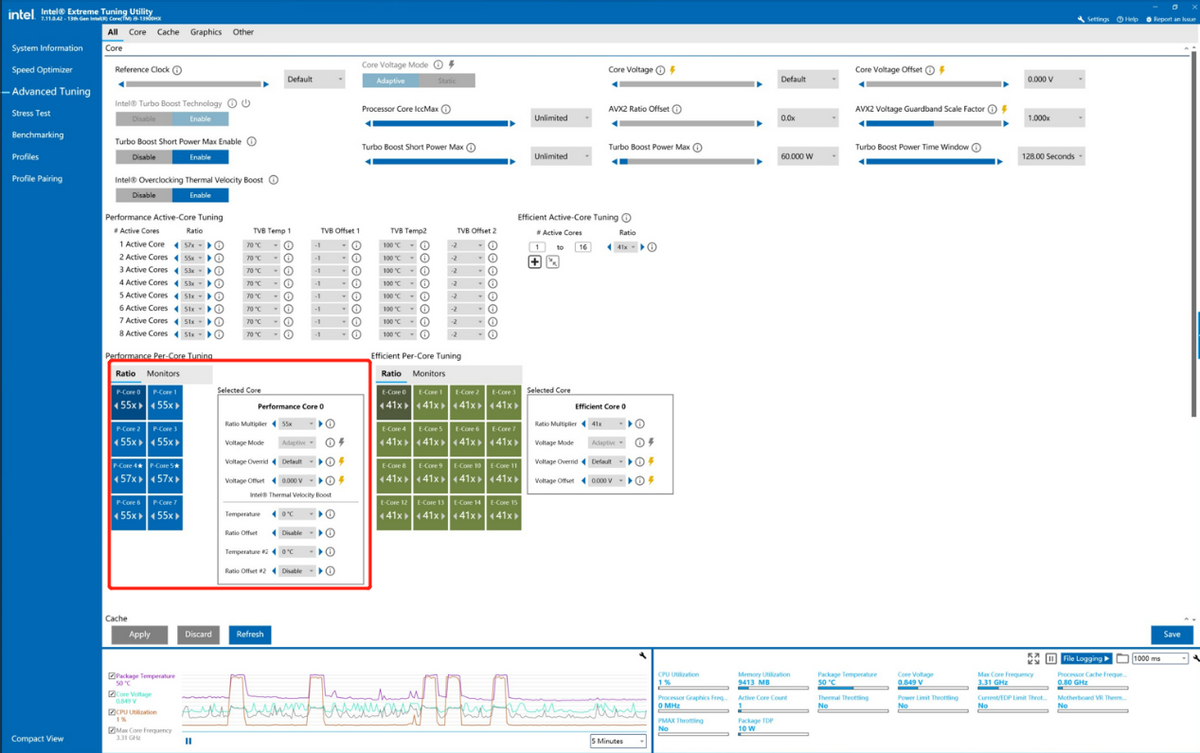Click the Report an Issue icon
This screenshot has width=1200, height=753.
(x=1149, y=19)
